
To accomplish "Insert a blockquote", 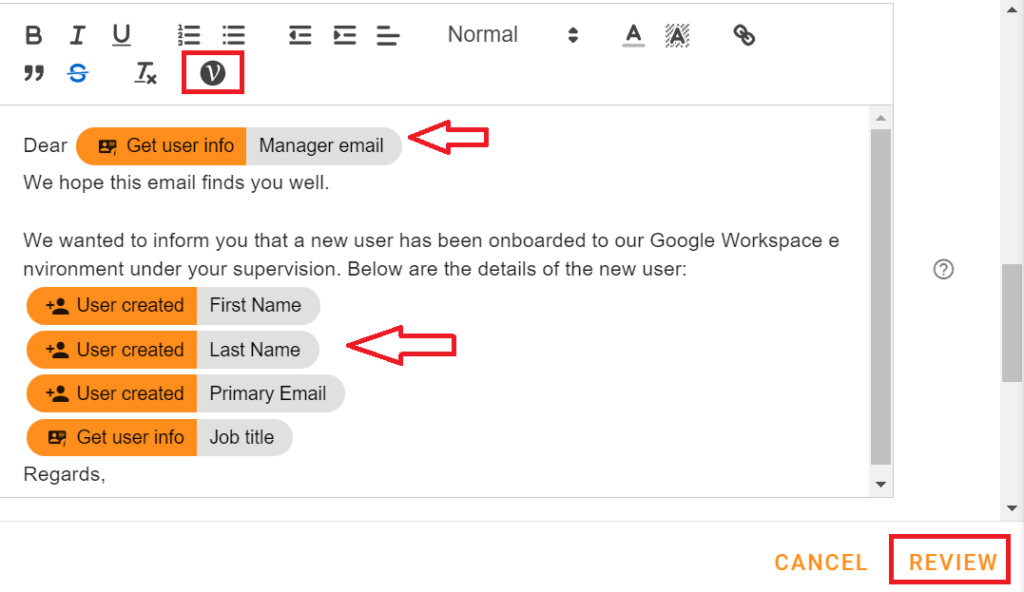I will coord(33,72).
